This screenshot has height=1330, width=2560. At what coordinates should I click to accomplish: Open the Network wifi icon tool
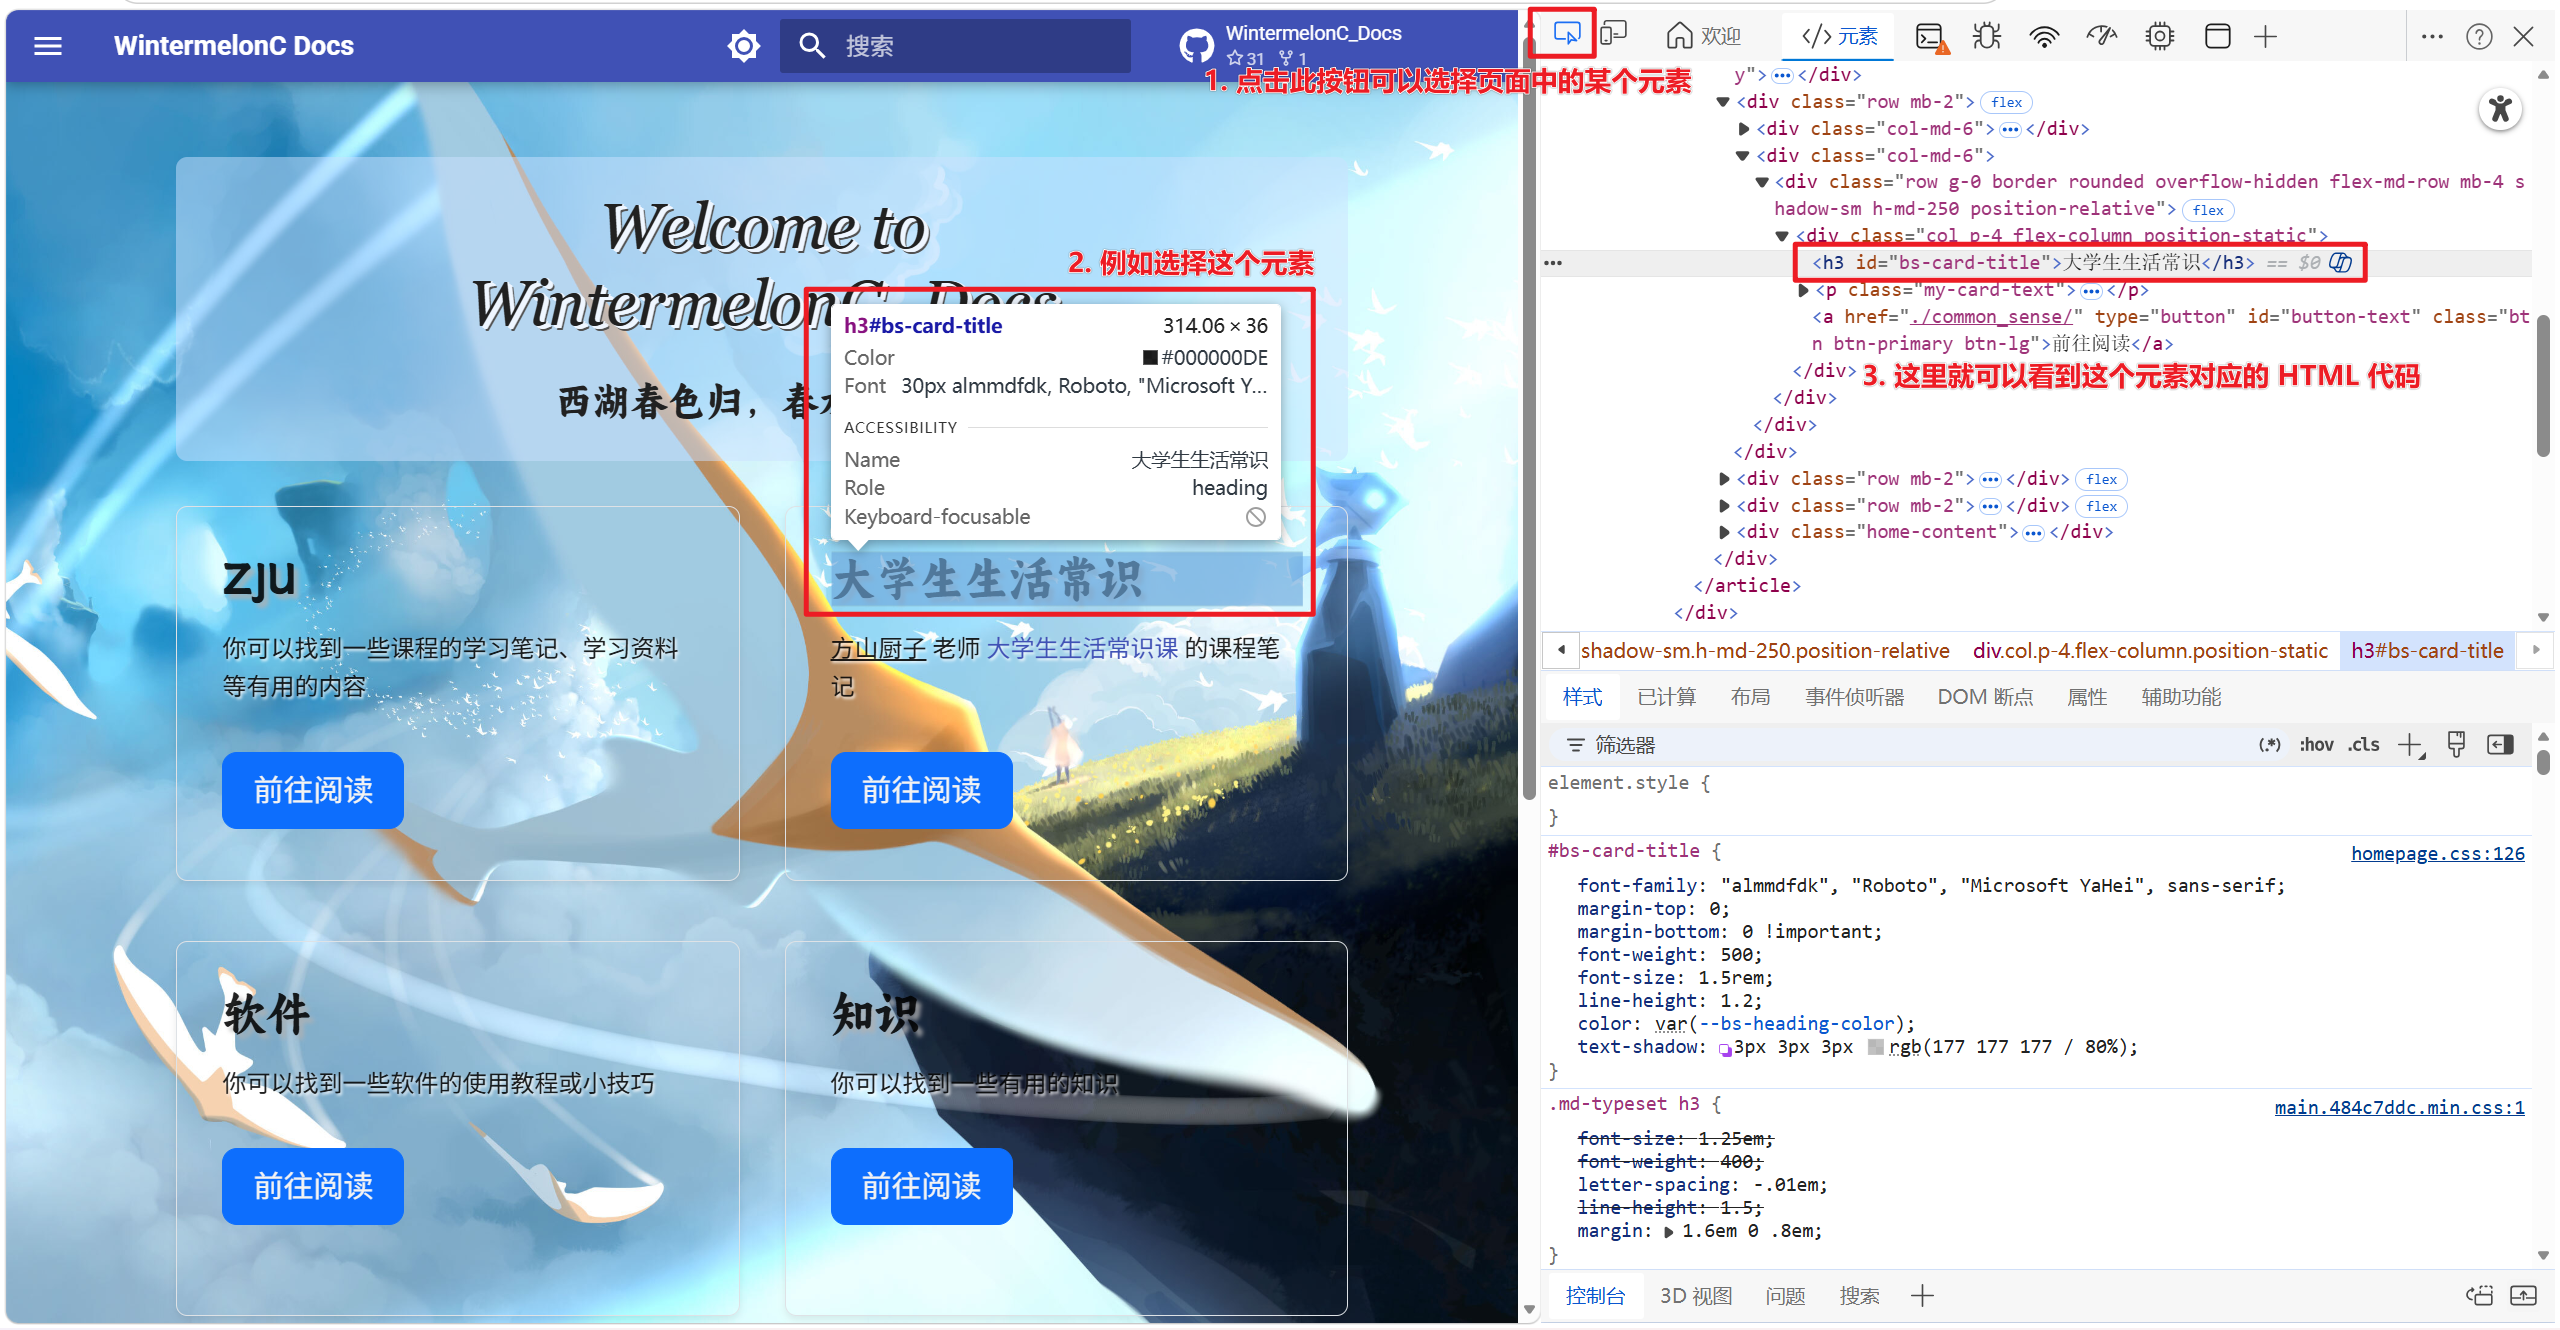[x=2044, y=37]
